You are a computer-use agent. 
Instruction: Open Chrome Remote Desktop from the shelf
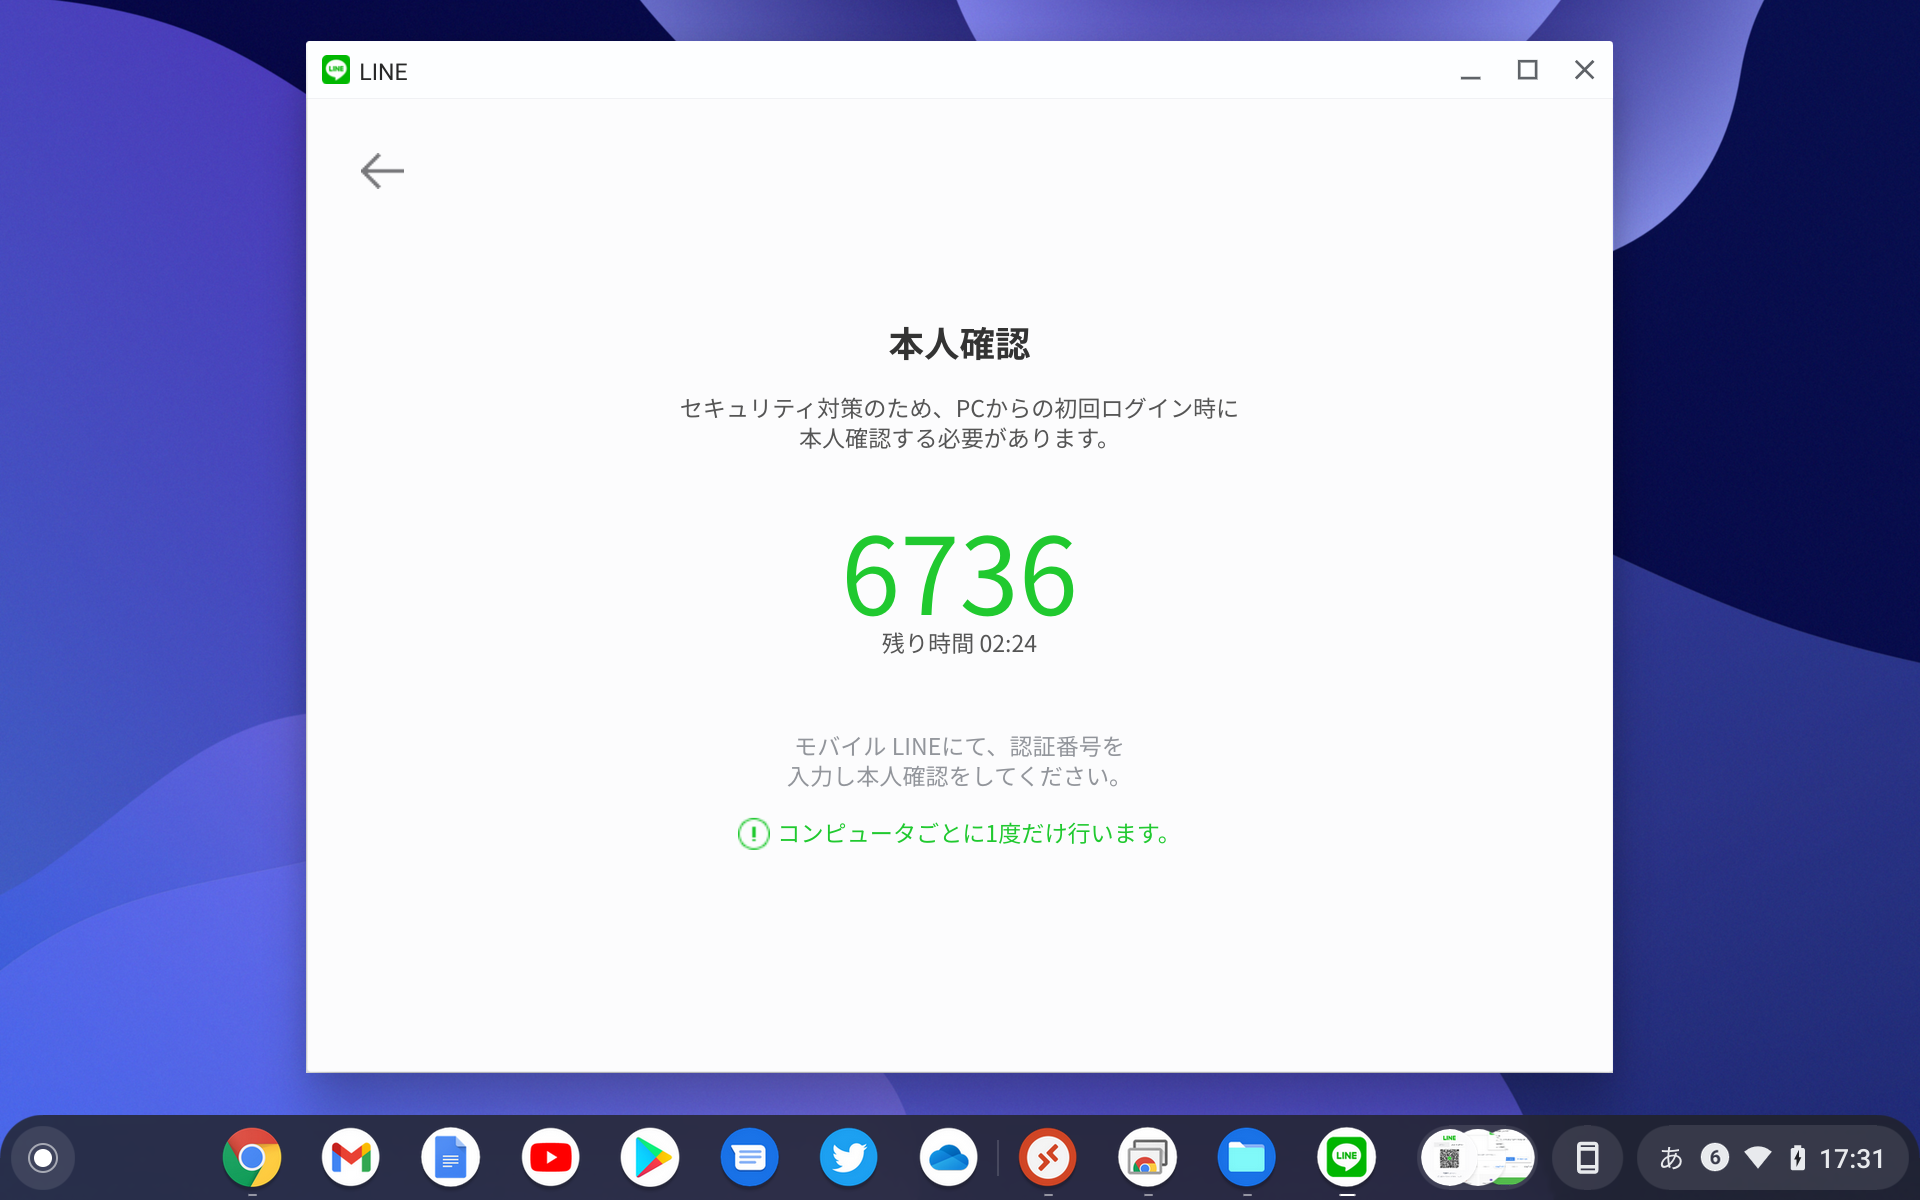tap(1148, 1157)
